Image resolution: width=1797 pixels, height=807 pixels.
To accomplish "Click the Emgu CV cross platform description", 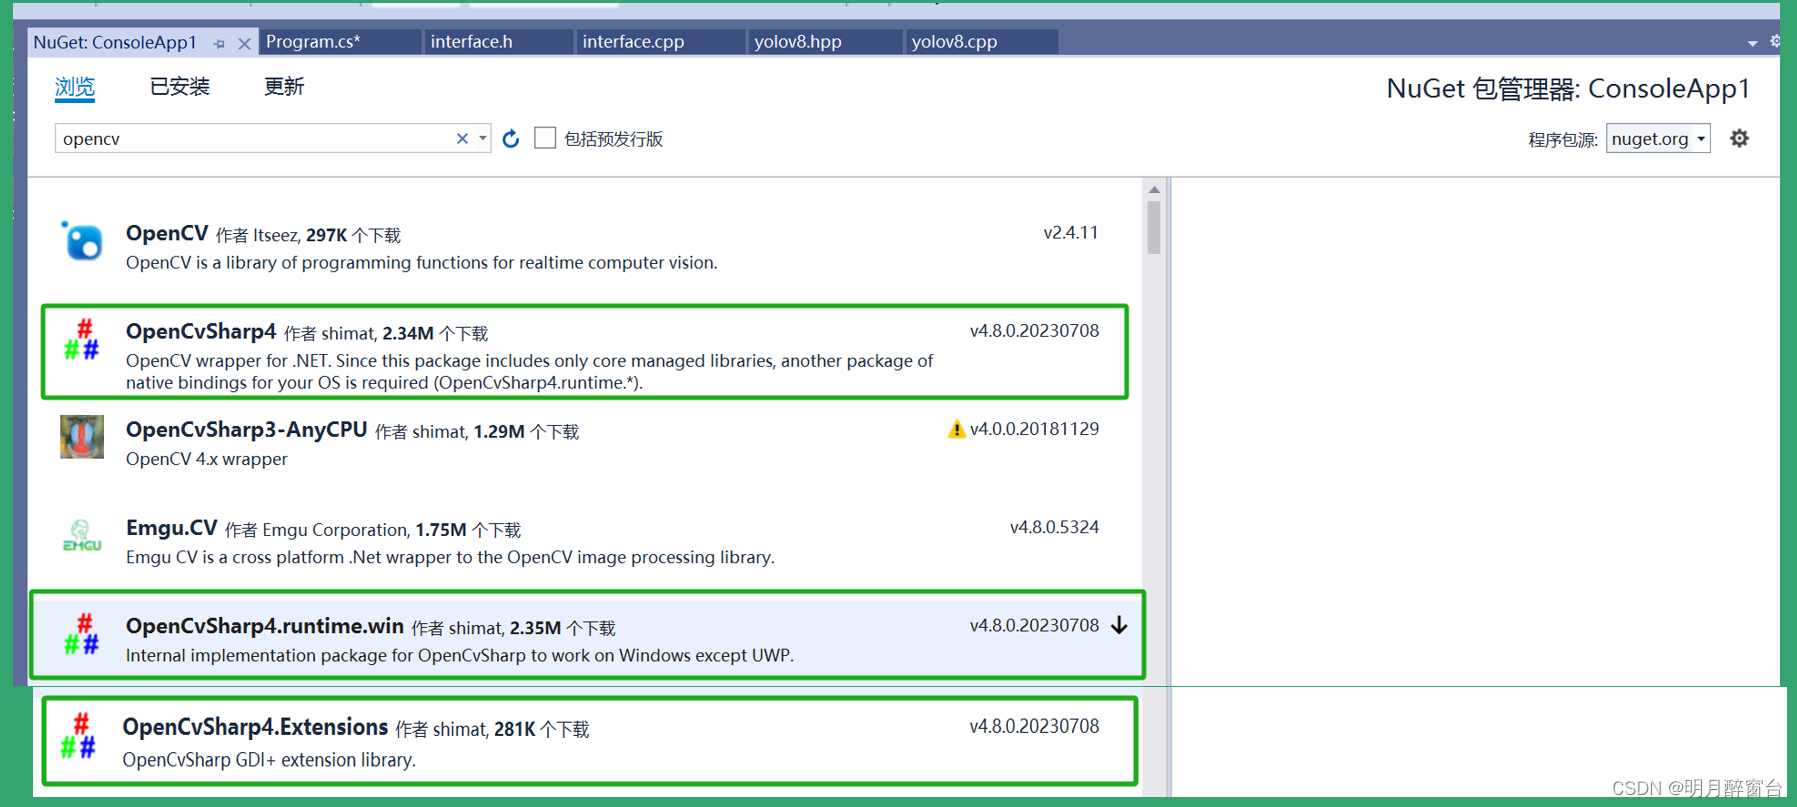I will point(450,557).
